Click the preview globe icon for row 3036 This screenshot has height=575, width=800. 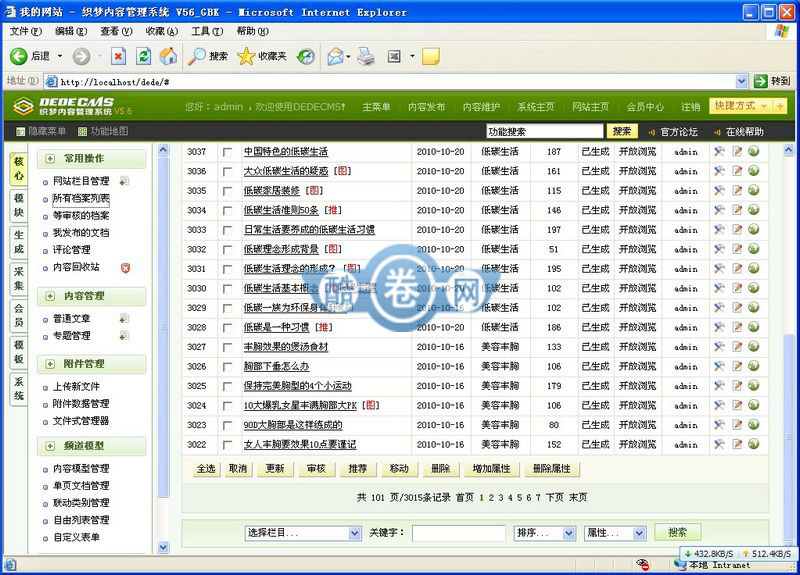(754, 170)
